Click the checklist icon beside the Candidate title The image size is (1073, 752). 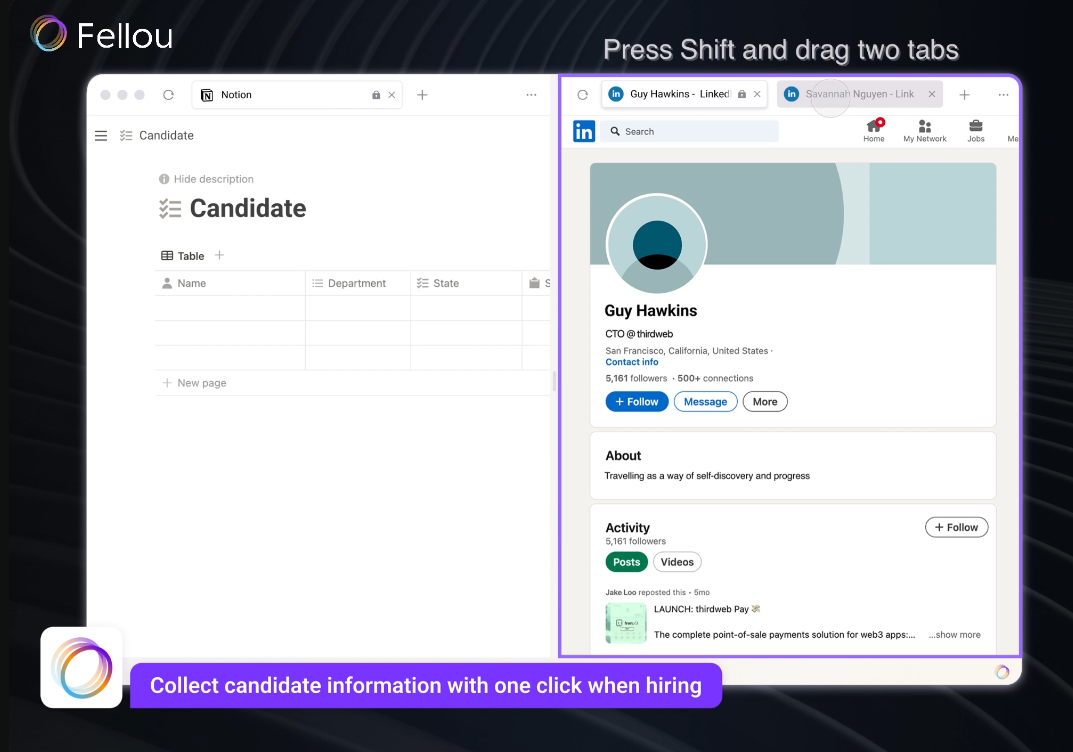pyautogui.click(x=170, y=209)
